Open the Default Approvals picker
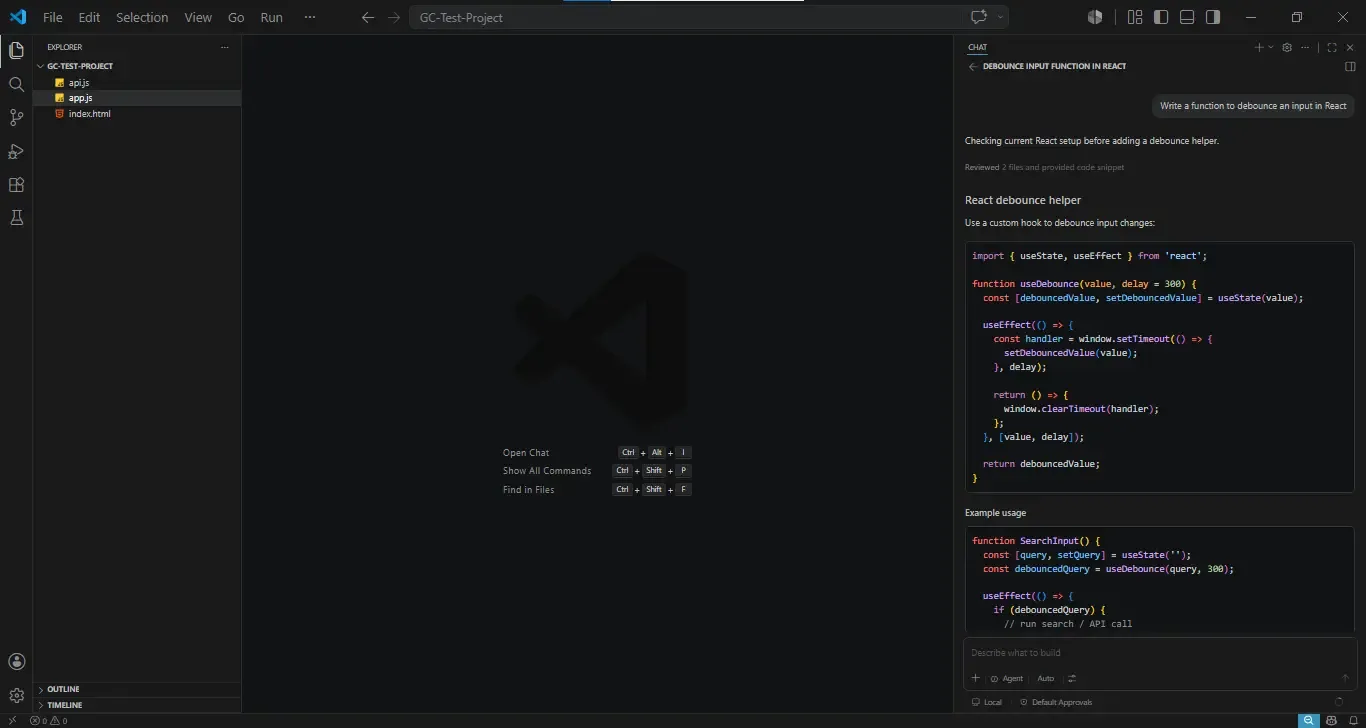1366x728 pixels. tap(1056, 702)
